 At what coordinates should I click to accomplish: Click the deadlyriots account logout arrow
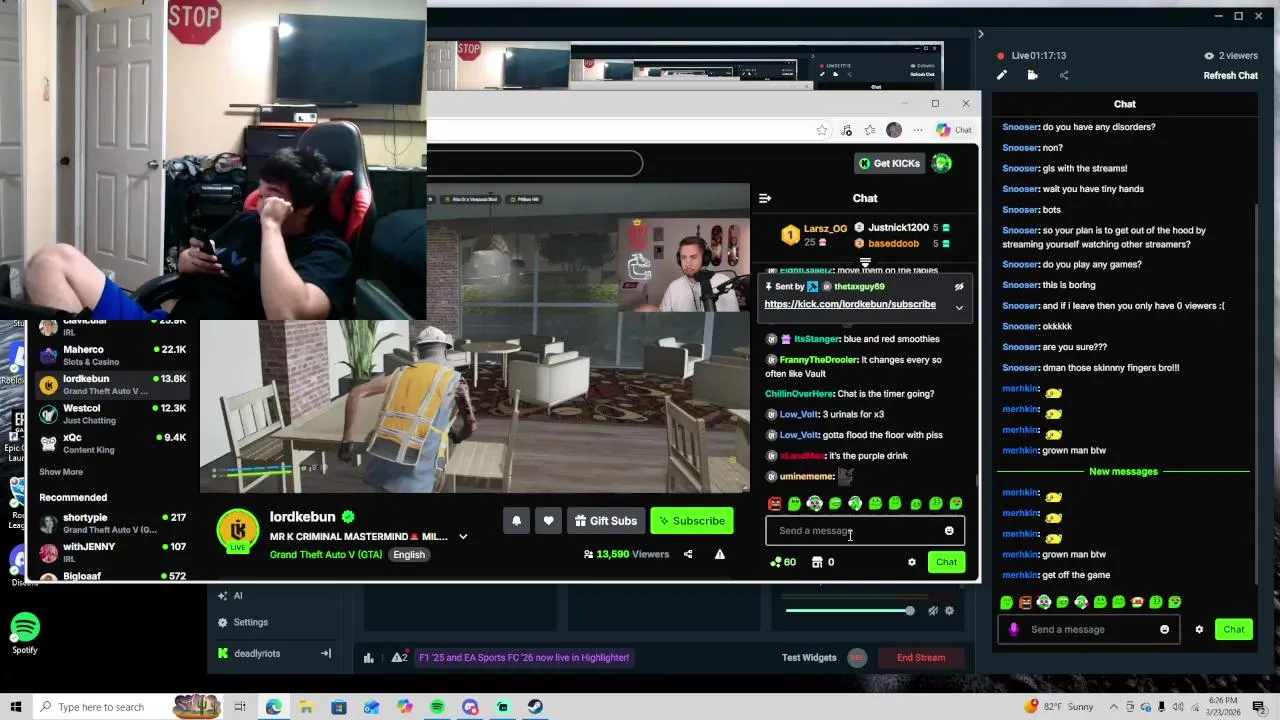(325, 654)
